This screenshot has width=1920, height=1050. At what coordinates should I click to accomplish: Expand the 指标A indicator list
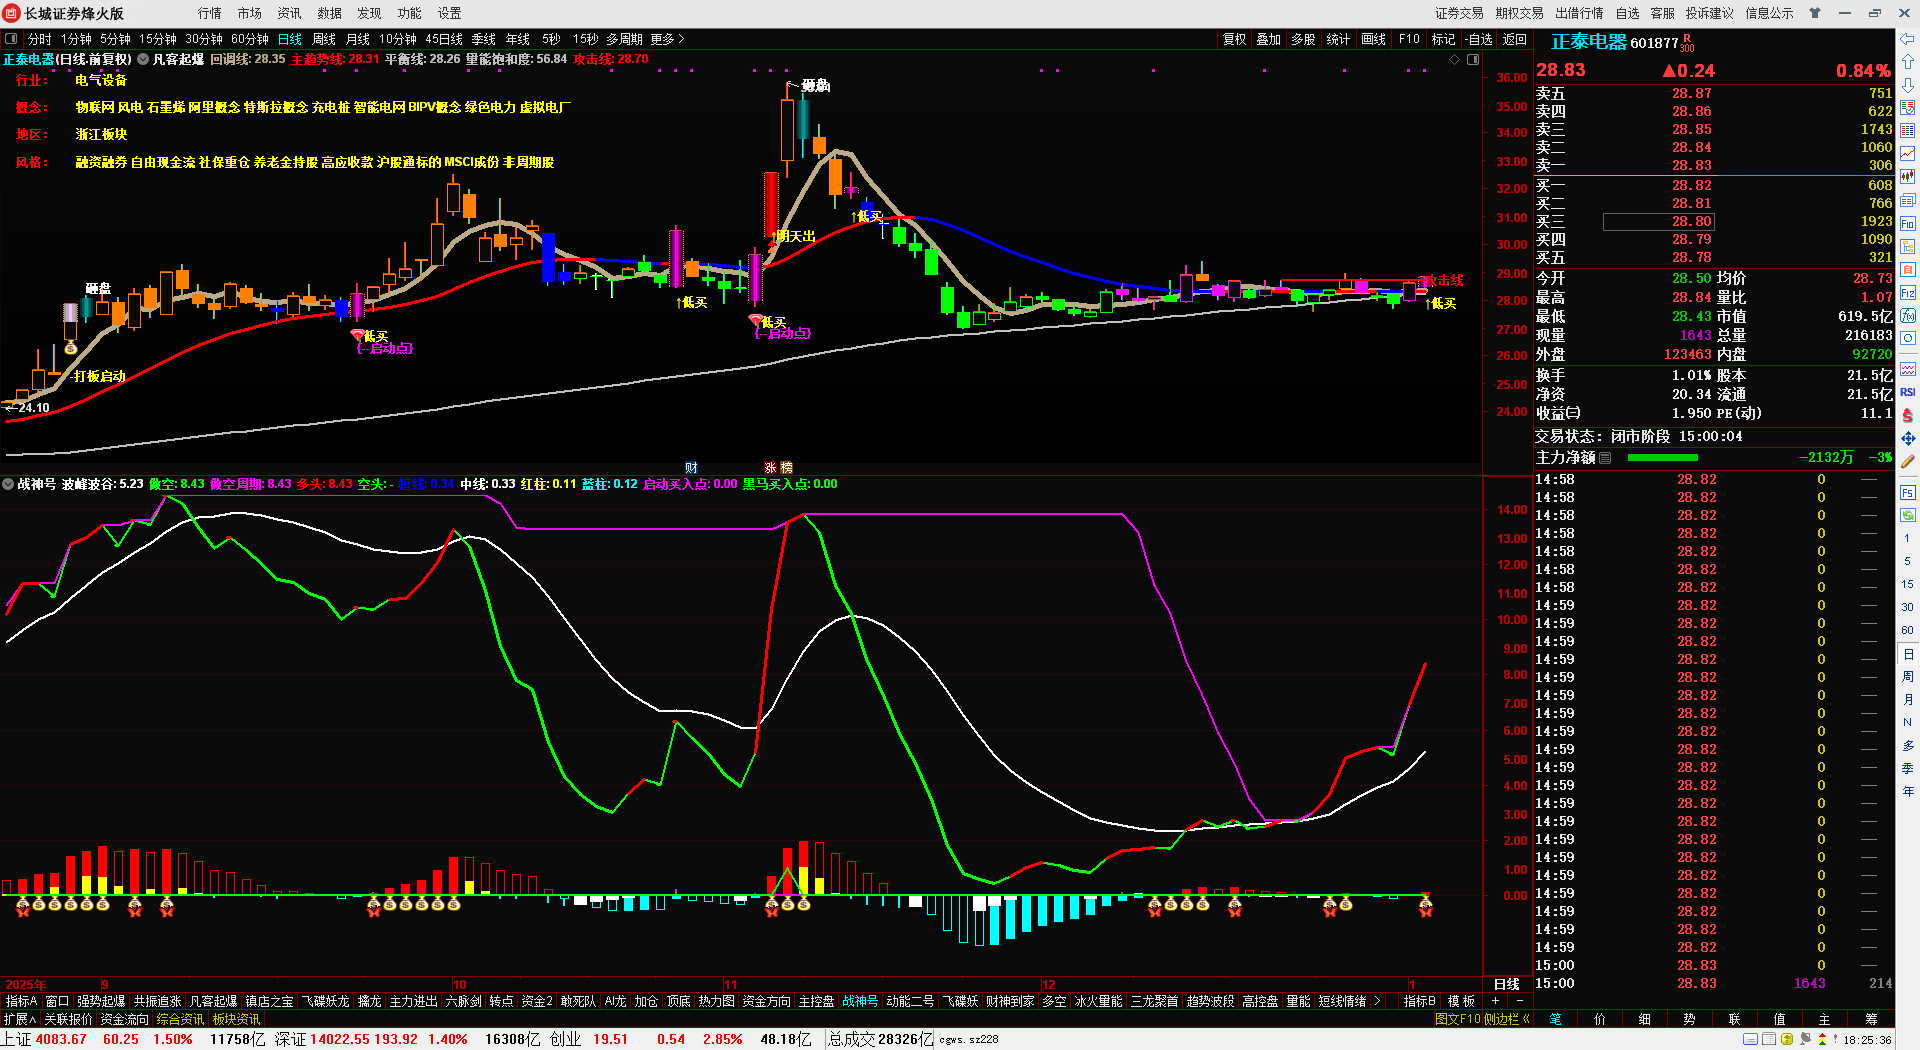pyautogui.click(x=21, y=1001)
